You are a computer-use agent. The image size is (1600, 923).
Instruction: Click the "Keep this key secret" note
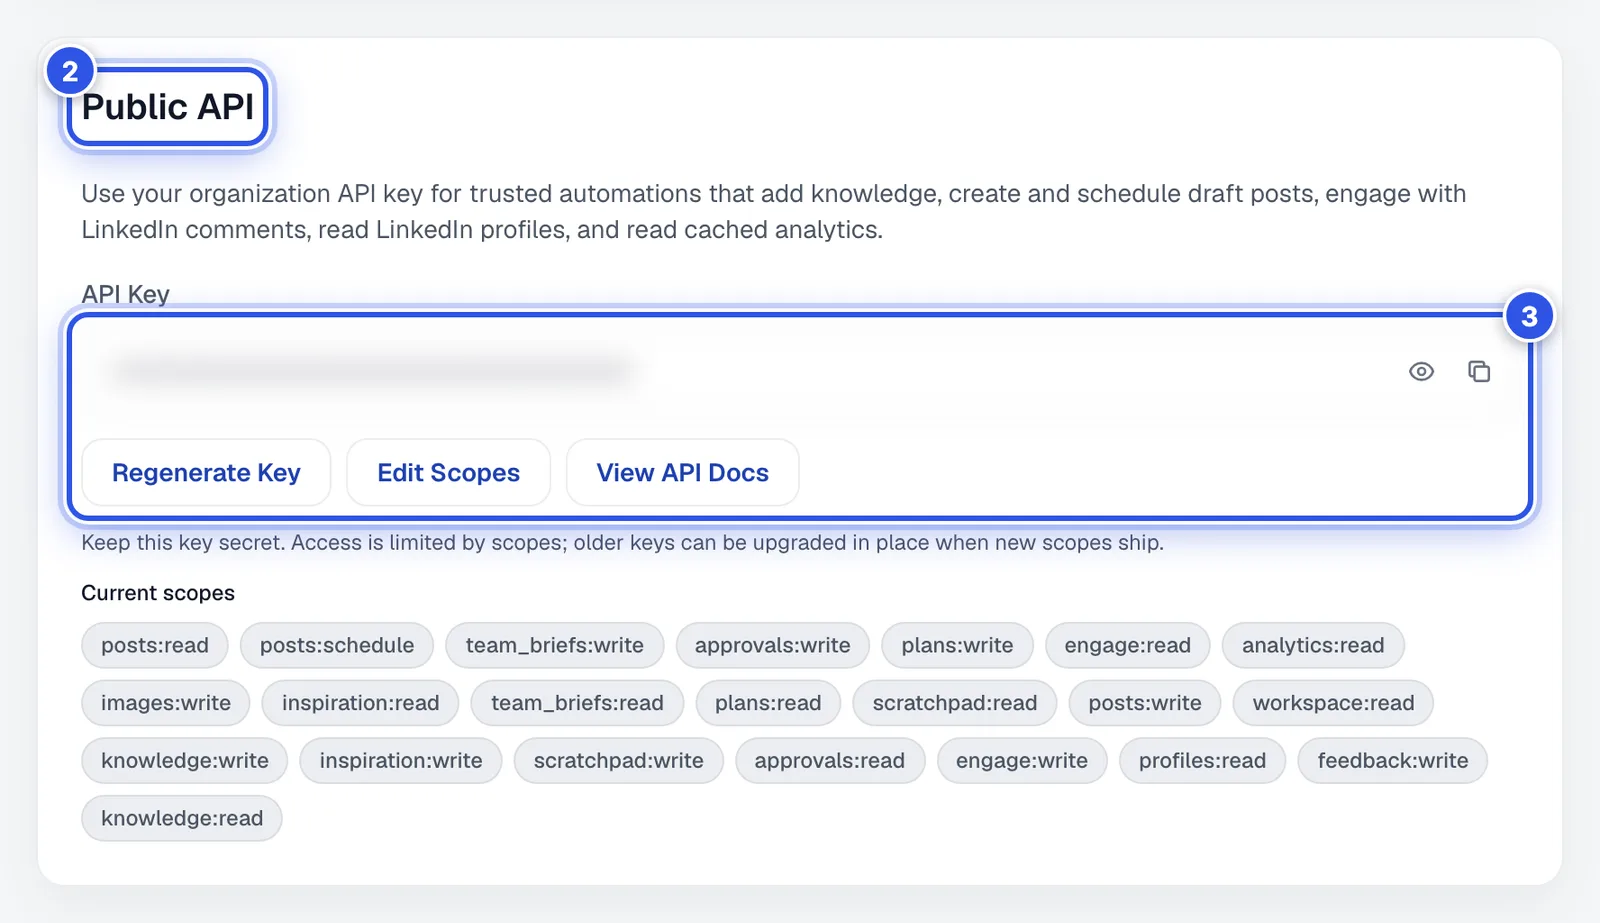[622, 543]
